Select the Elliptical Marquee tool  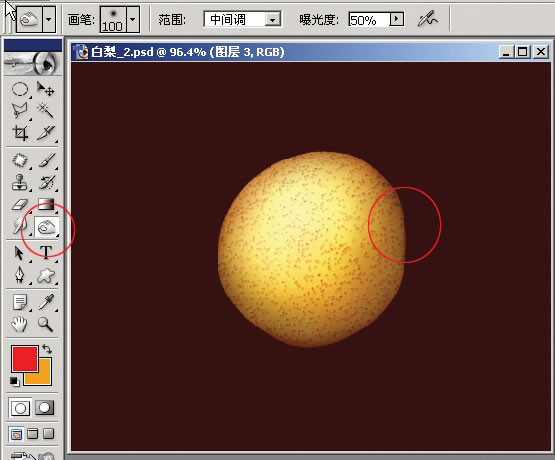20,89
